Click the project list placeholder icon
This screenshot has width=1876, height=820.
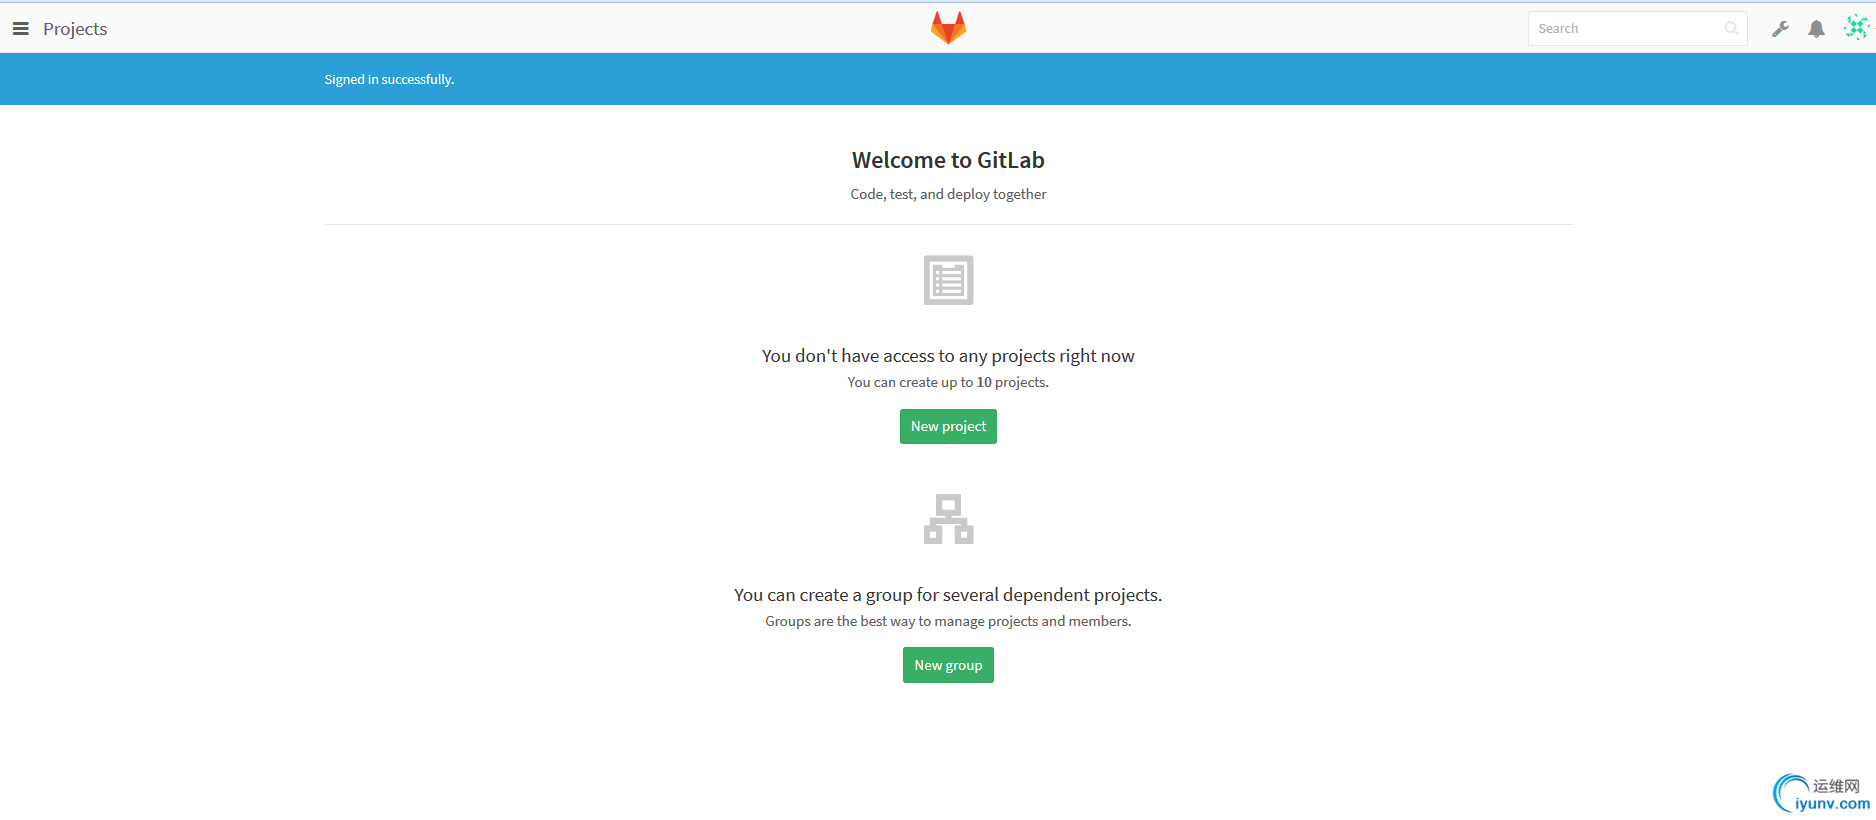948,280
